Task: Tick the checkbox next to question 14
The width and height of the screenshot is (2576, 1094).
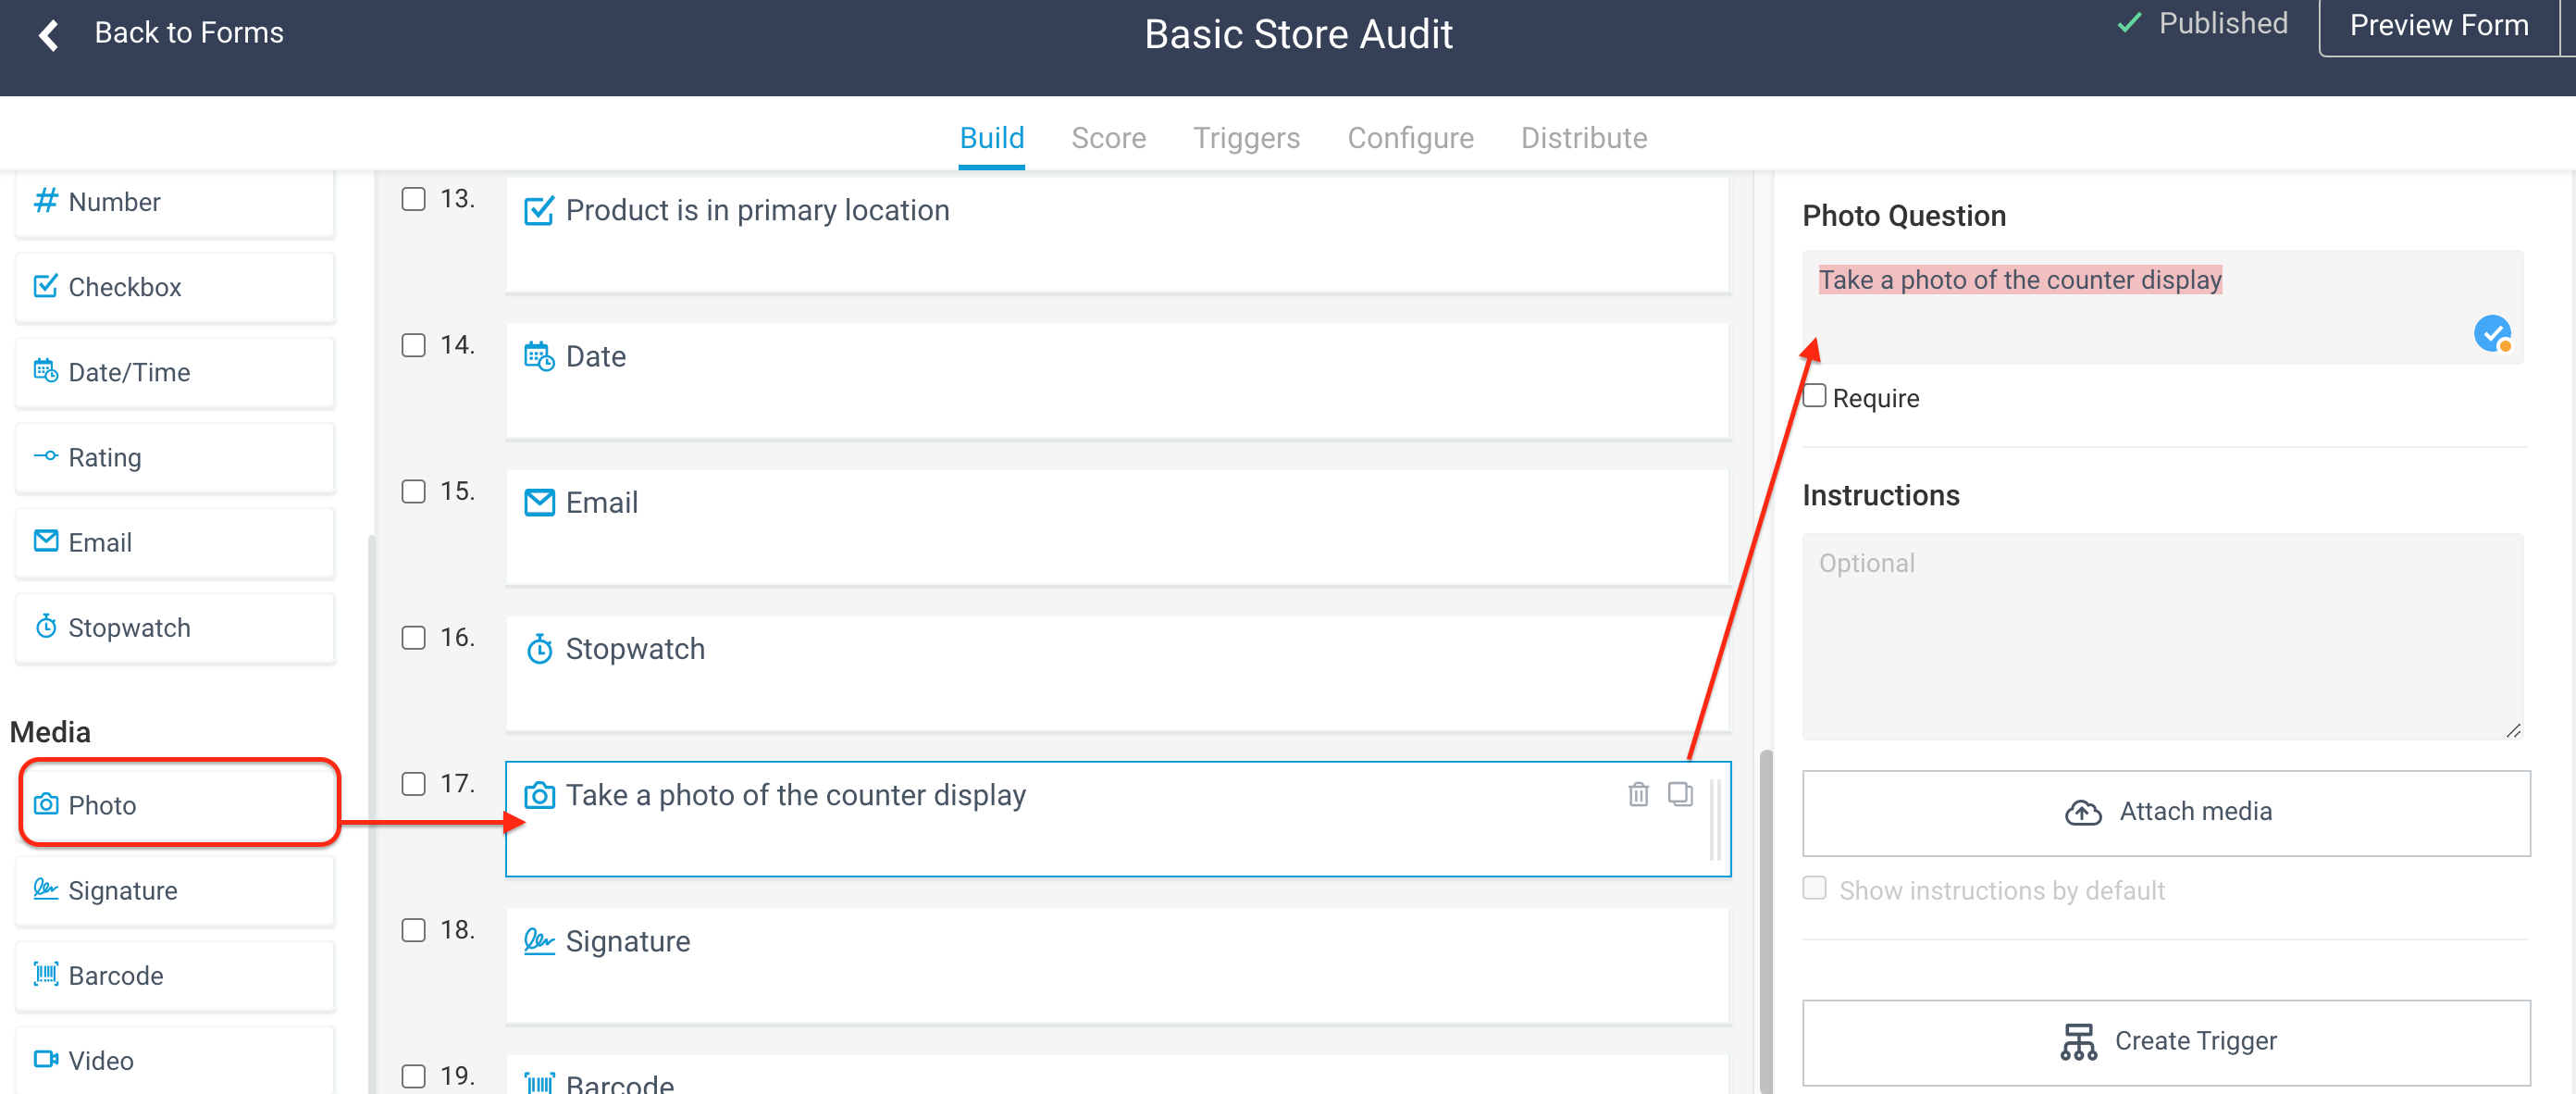Action: click(x=413, y=345)
